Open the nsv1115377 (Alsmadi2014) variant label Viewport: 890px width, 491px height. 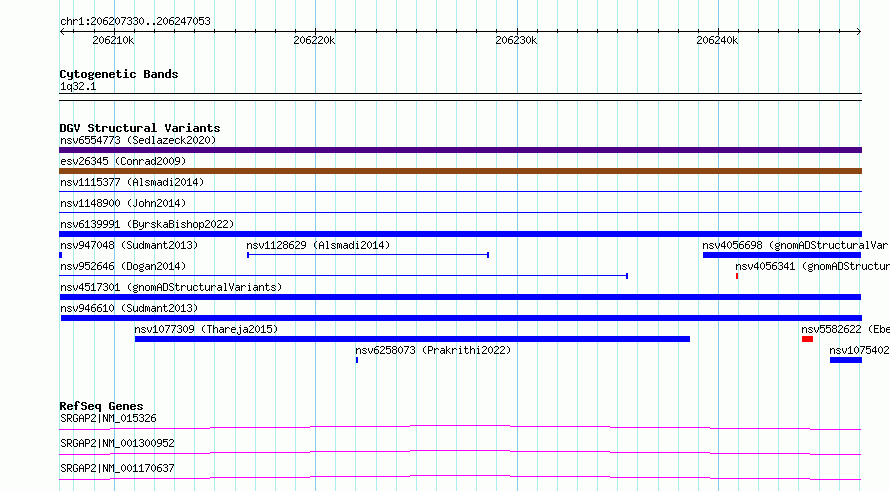click(x=132, y=182)
